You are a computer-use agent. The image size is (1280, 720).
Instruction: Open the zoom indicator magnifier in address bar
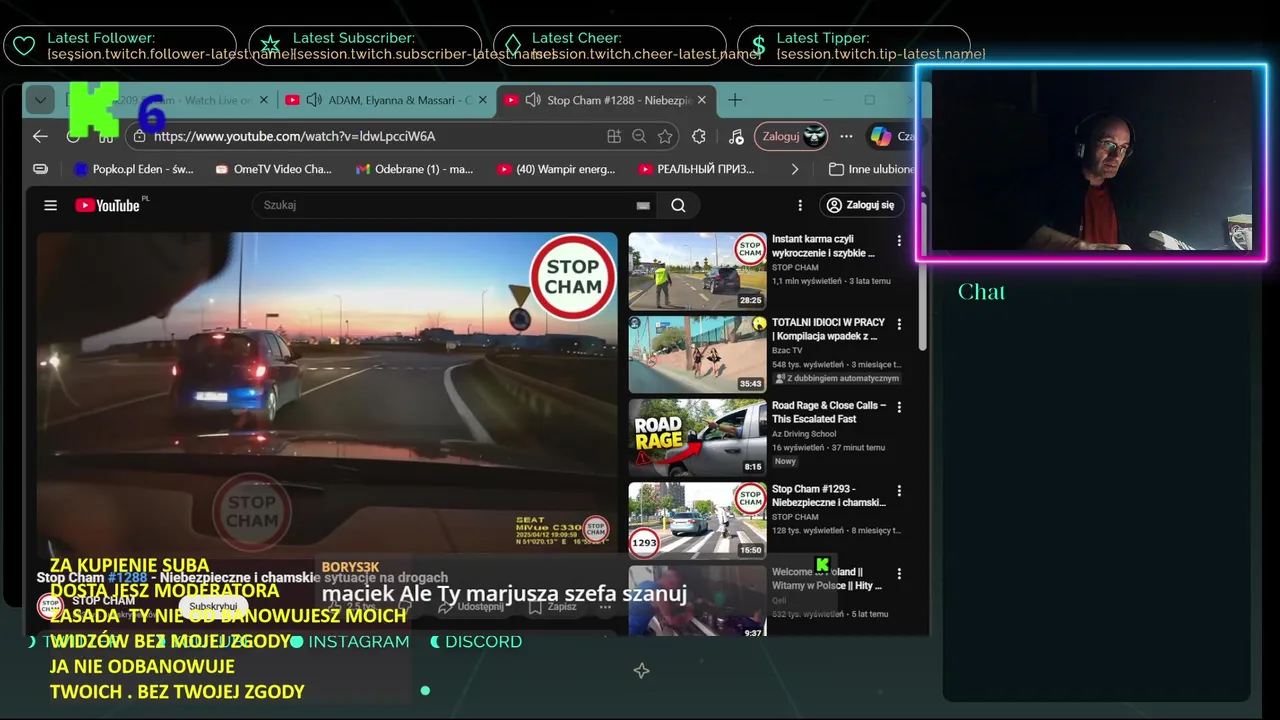(x=639, y=136)
